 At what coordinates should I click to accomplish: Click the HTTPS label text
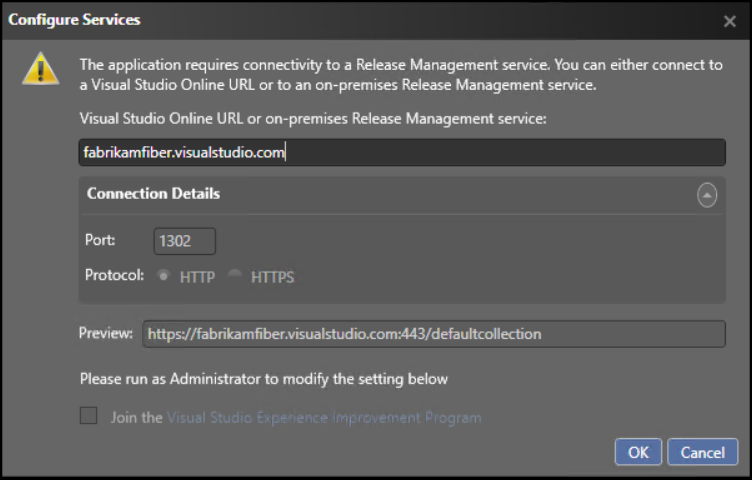click(x=272, y=277)
